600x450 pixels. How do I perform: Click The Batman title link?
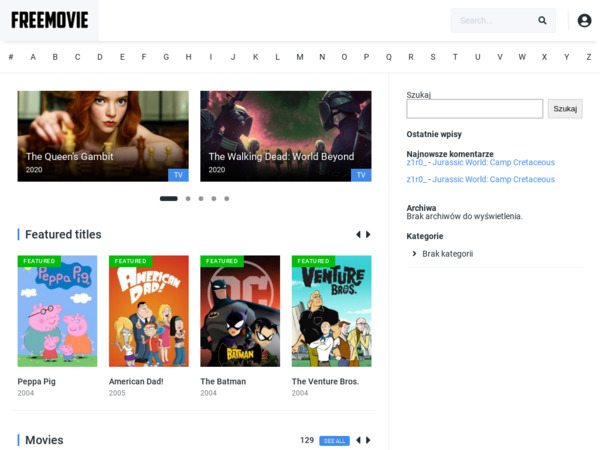(x=223, y=382)
